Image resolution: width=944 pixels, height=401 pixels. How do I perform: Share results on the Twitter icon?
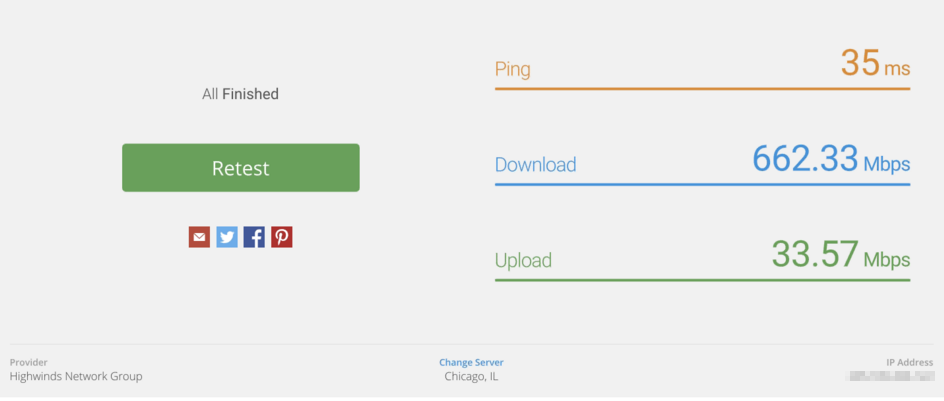(227, 237)
